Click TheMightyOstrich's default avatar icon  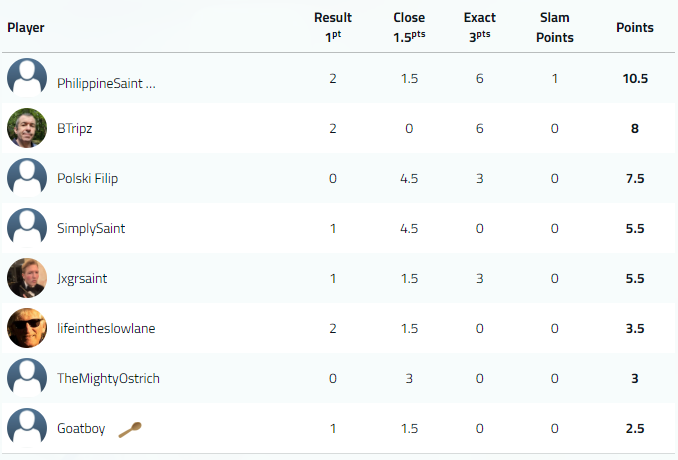click(27, 378)
